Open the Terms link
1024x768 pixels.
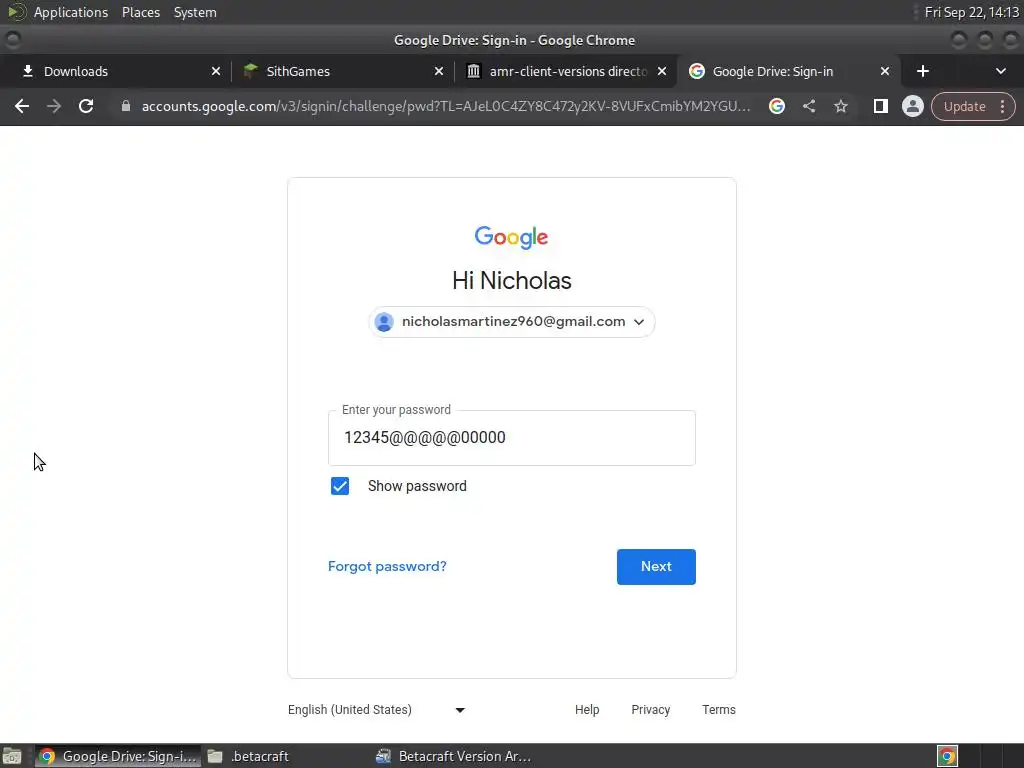[718, 710]
